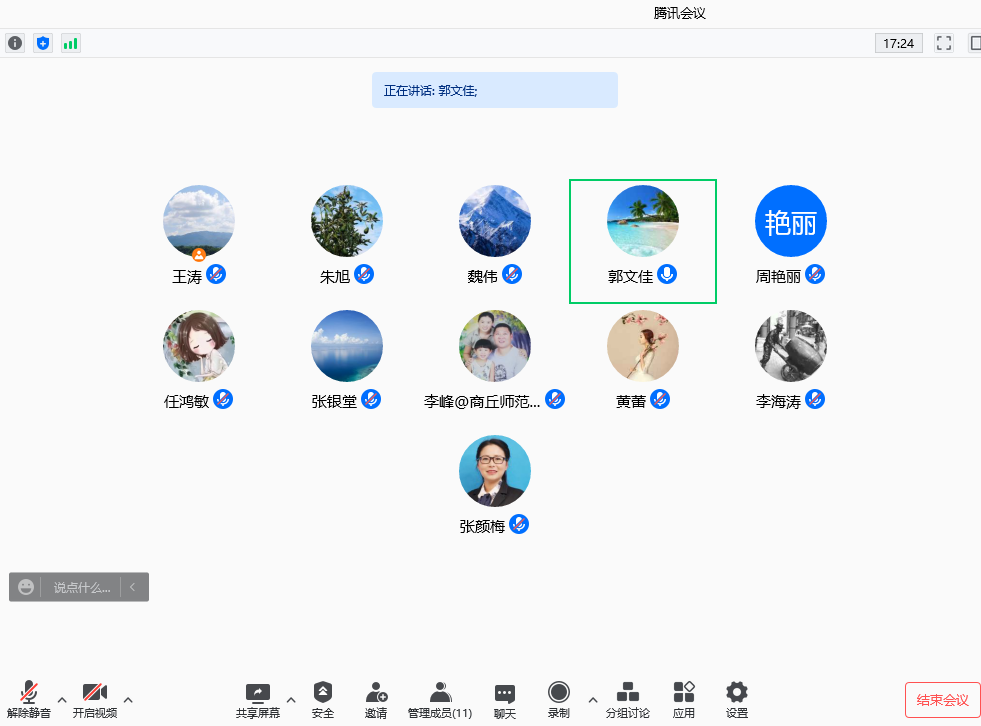Viewport: 981px width, 726px height.
Task: Toggle 开启视频 camera button
Action: click(94, 699)
